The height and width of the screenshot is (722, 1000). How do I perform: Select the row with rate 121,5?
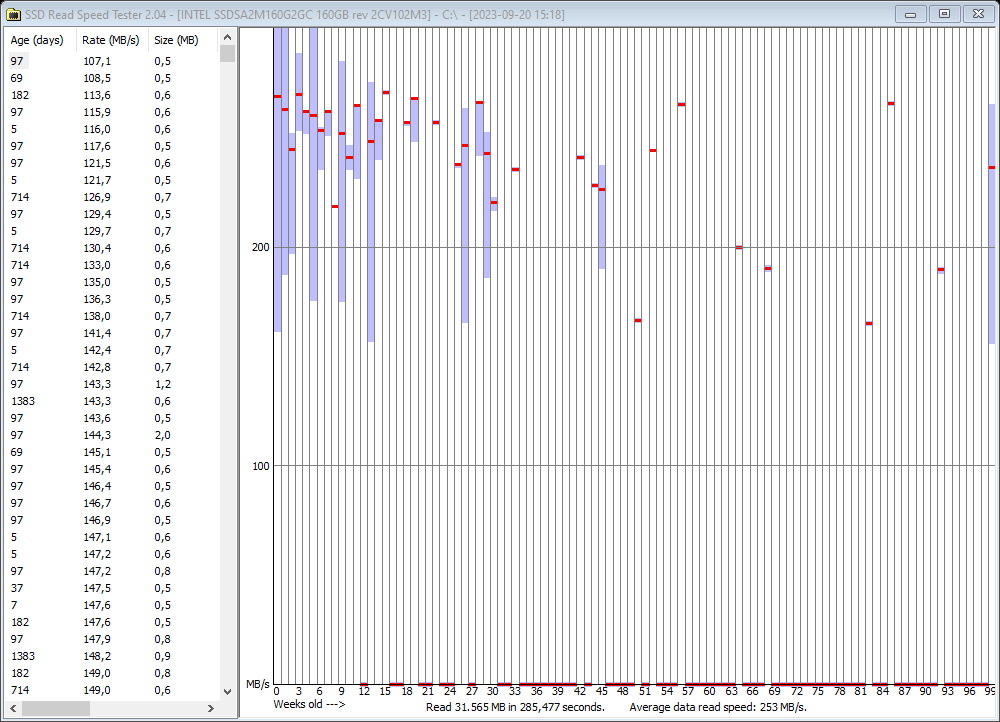coord(113,163)
